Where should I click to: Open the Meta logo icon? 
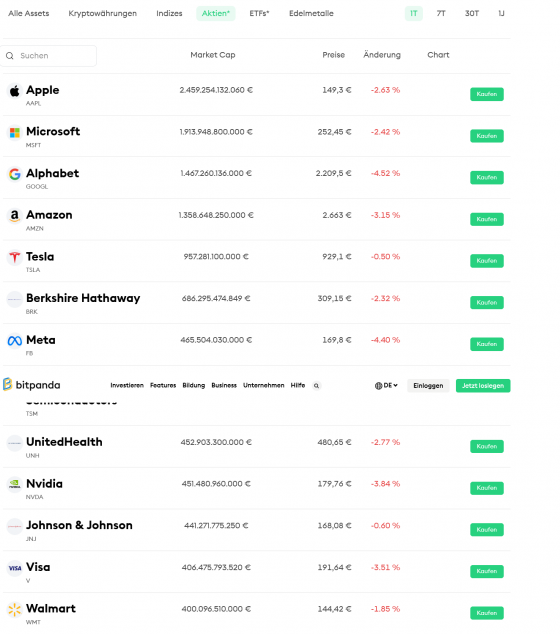click(x=15, y=341)
